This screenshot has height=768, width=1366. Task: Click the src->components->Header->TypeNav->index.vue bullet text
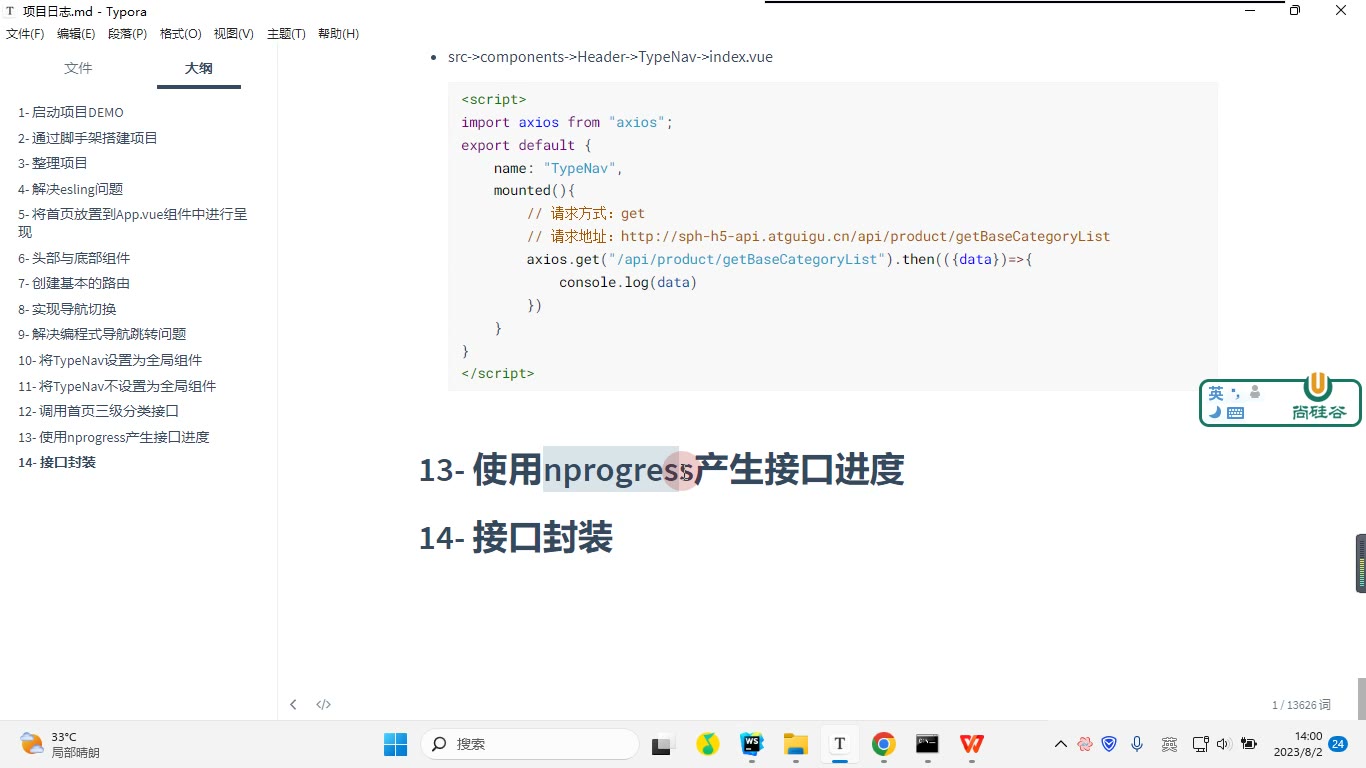(610, 57)
